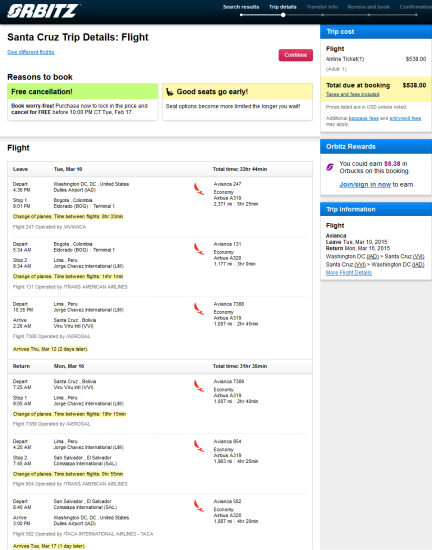Click the seat icon beside Good seats go early
Viewport: 432px width, 550px height.
pos(170,92)
